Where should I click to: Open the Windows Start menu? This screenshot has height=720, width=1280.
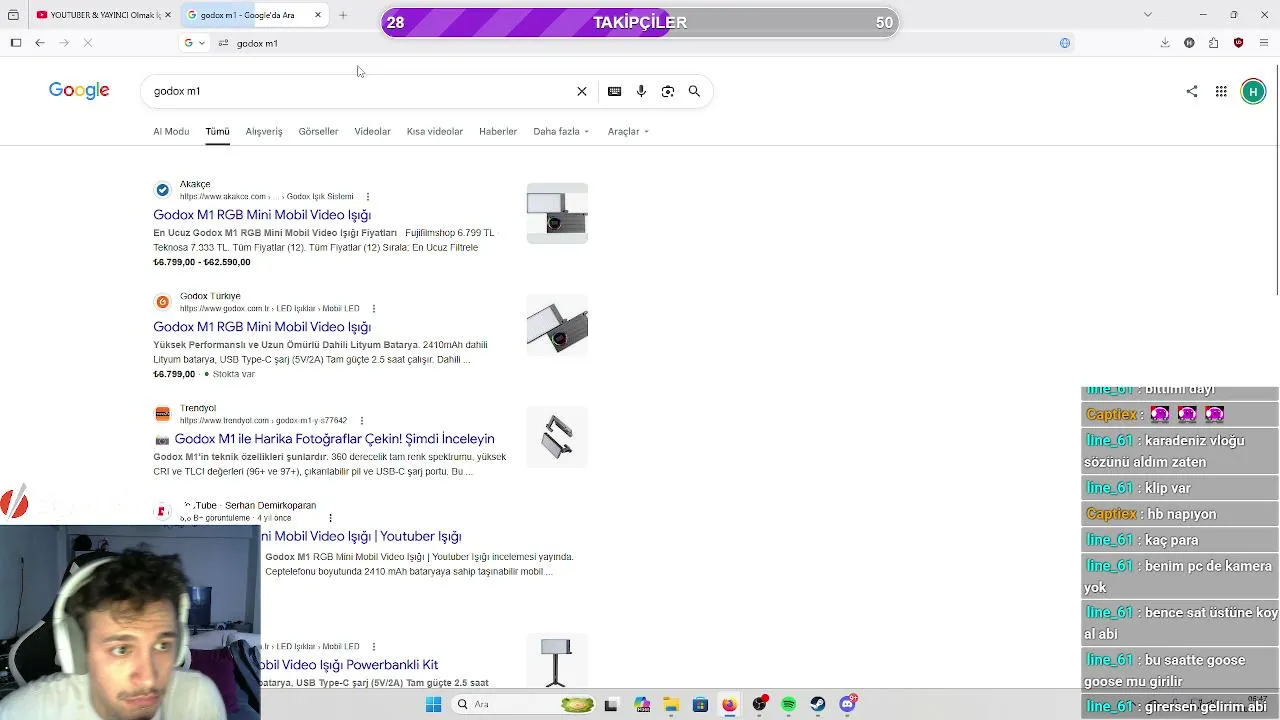[x=433, y=704]
